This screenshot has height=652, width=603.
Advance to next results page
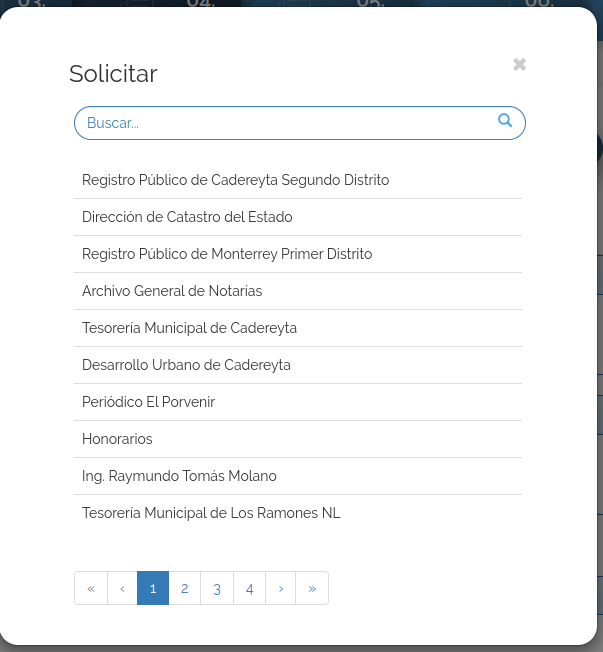281,588
